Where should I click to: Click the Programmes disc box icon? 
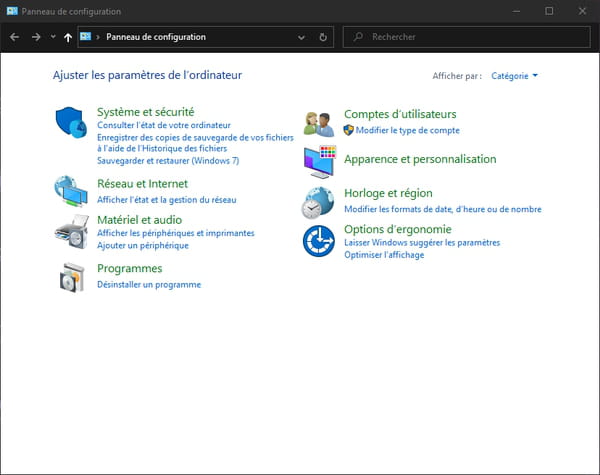[x=72, y=277]
